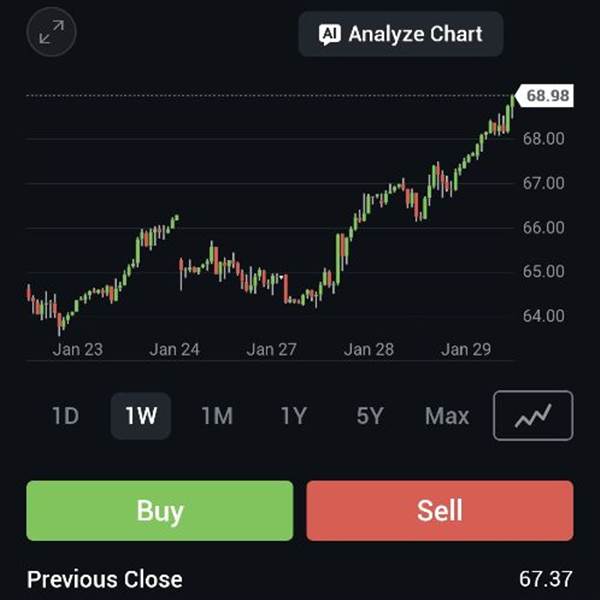Select the 1D time range
Screen dimensions: 600x600
65,416
